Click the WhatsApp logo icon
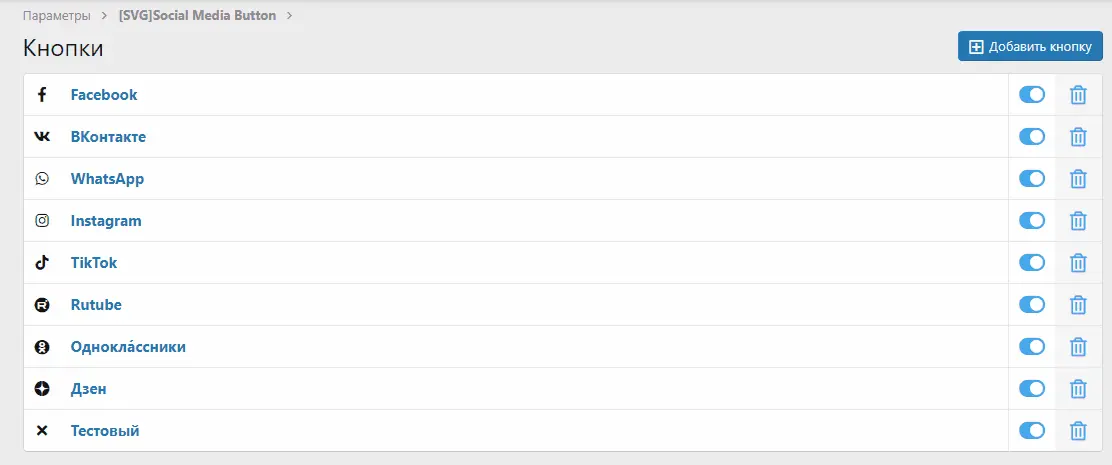The image size is (1112, 465). click(42, 179)
